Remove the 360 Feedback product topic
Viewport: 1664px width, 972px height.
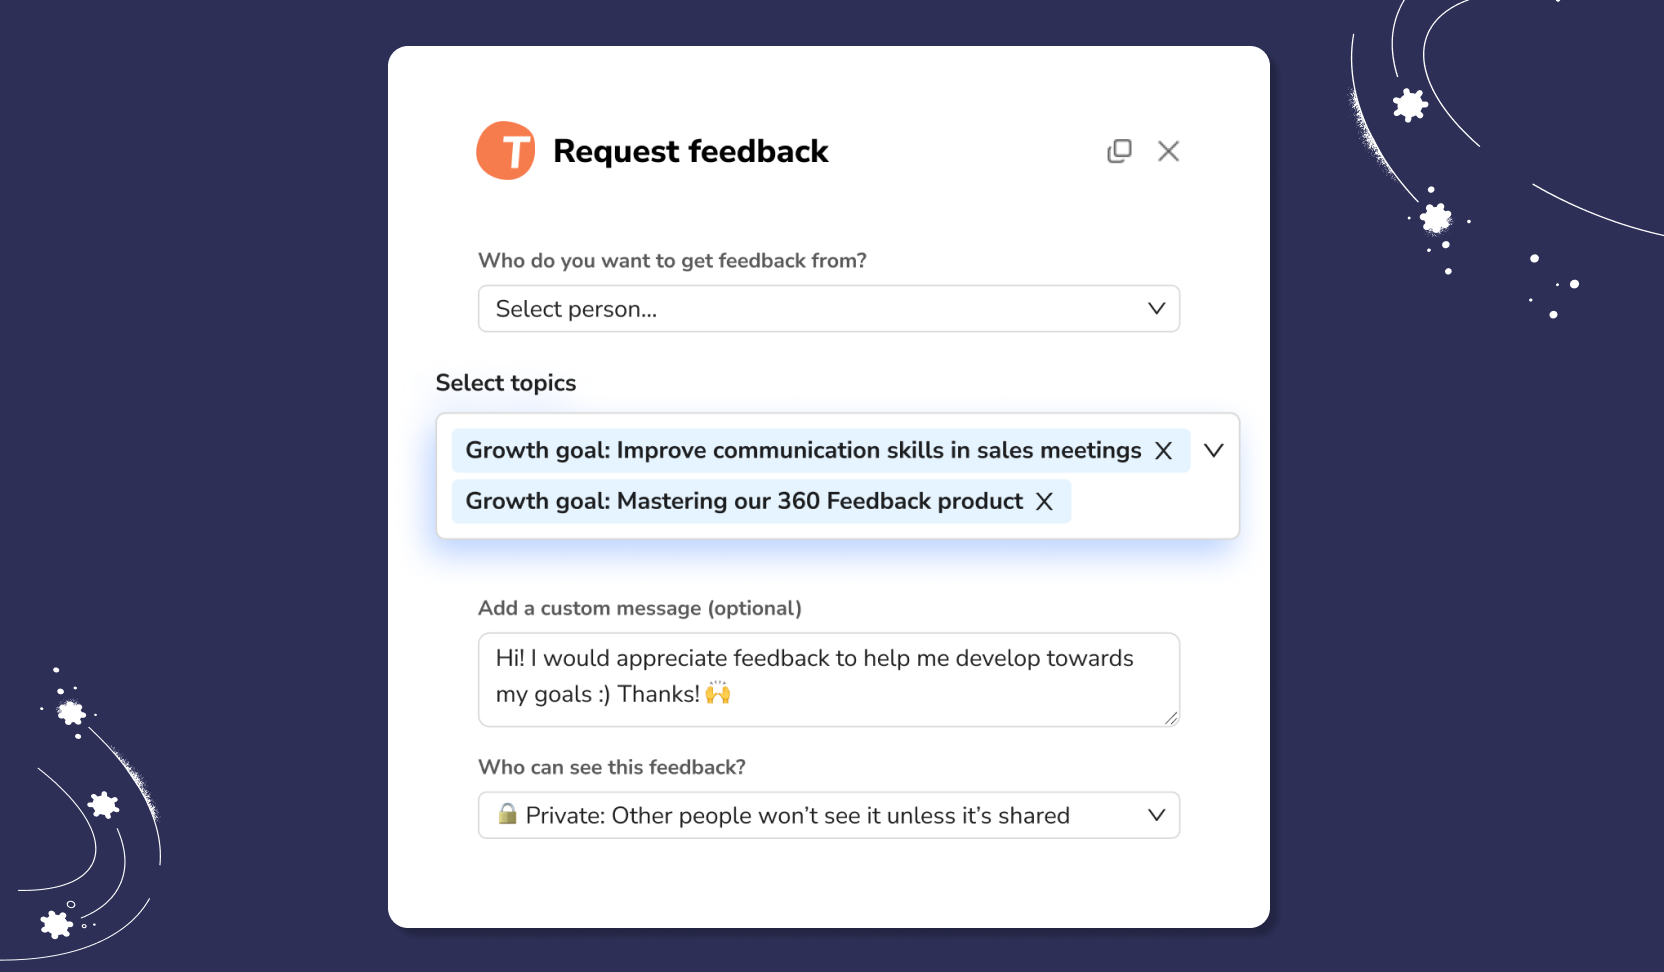point(1044,501)
